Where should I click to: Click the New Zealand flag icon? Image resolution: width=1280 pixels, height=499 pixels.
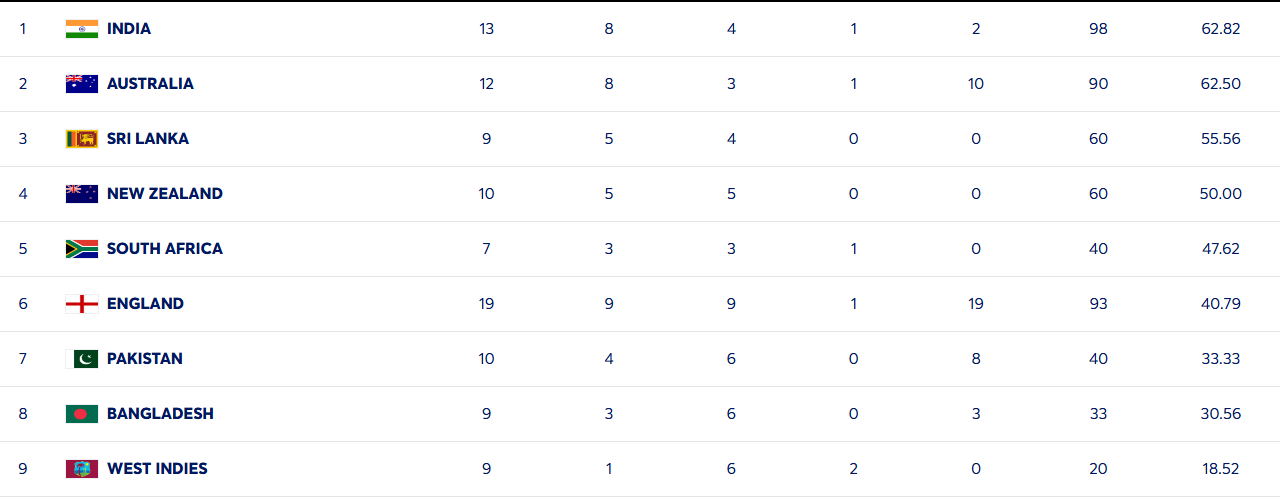point(82,194)
